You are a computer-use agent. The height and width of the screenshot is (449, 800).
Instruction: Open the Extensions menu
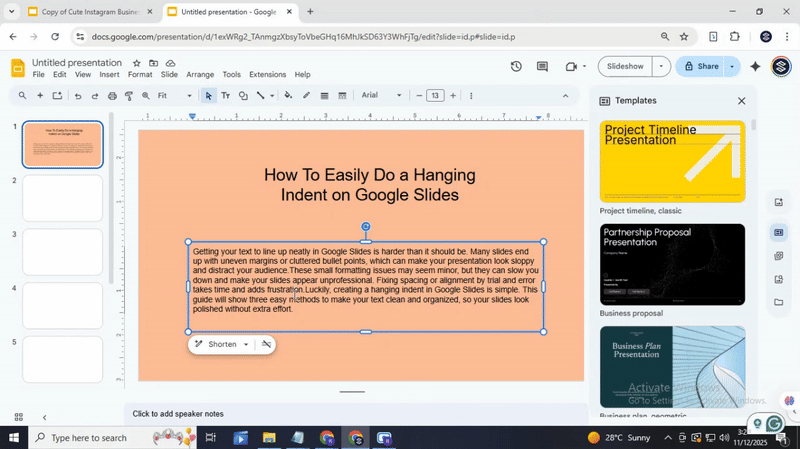(x=267, y=75)
